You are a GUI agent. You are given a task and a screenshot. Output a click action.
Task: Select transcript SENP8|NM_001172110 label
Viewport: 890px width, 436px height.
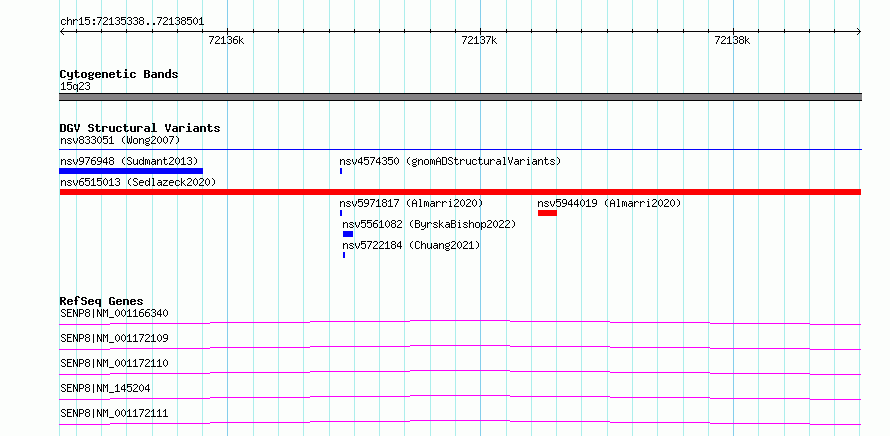(114, 363)
